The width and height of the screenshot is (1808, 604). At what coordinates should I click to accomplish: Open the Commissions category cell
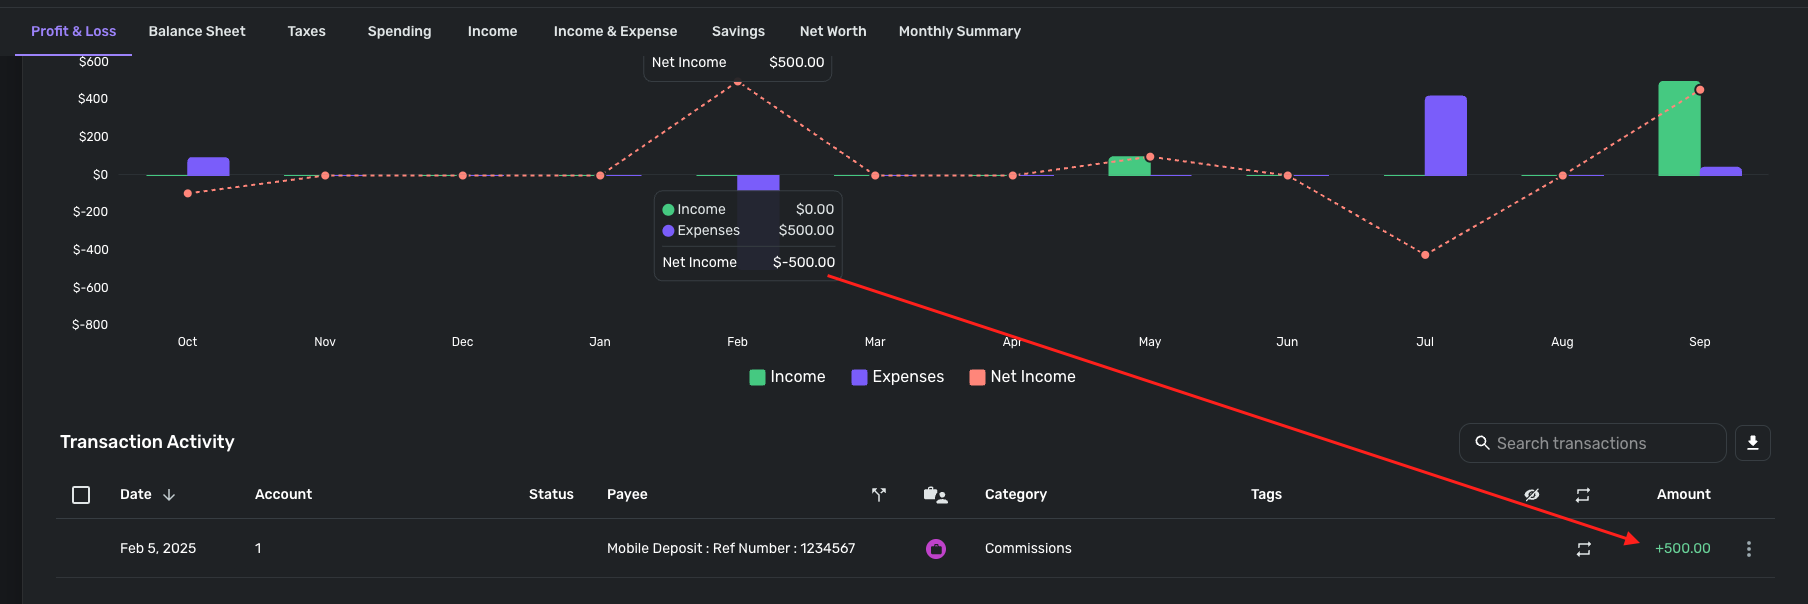[1027, 549]
